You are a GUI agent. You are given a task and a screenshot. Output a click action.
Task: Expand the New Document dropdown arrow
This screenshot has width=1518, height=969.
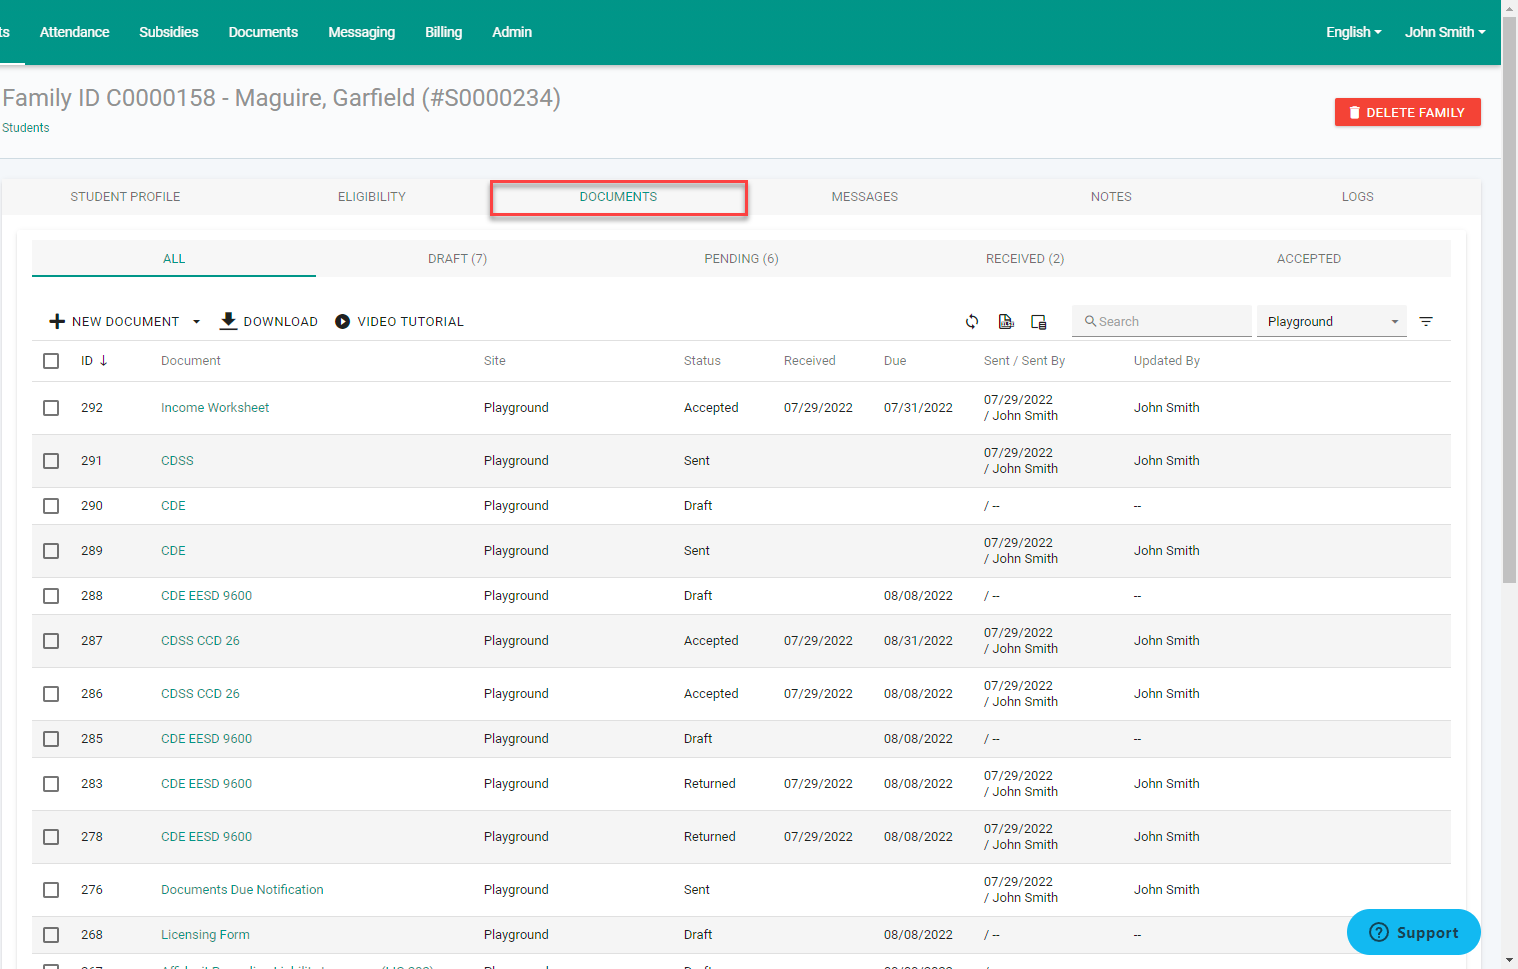196,322
